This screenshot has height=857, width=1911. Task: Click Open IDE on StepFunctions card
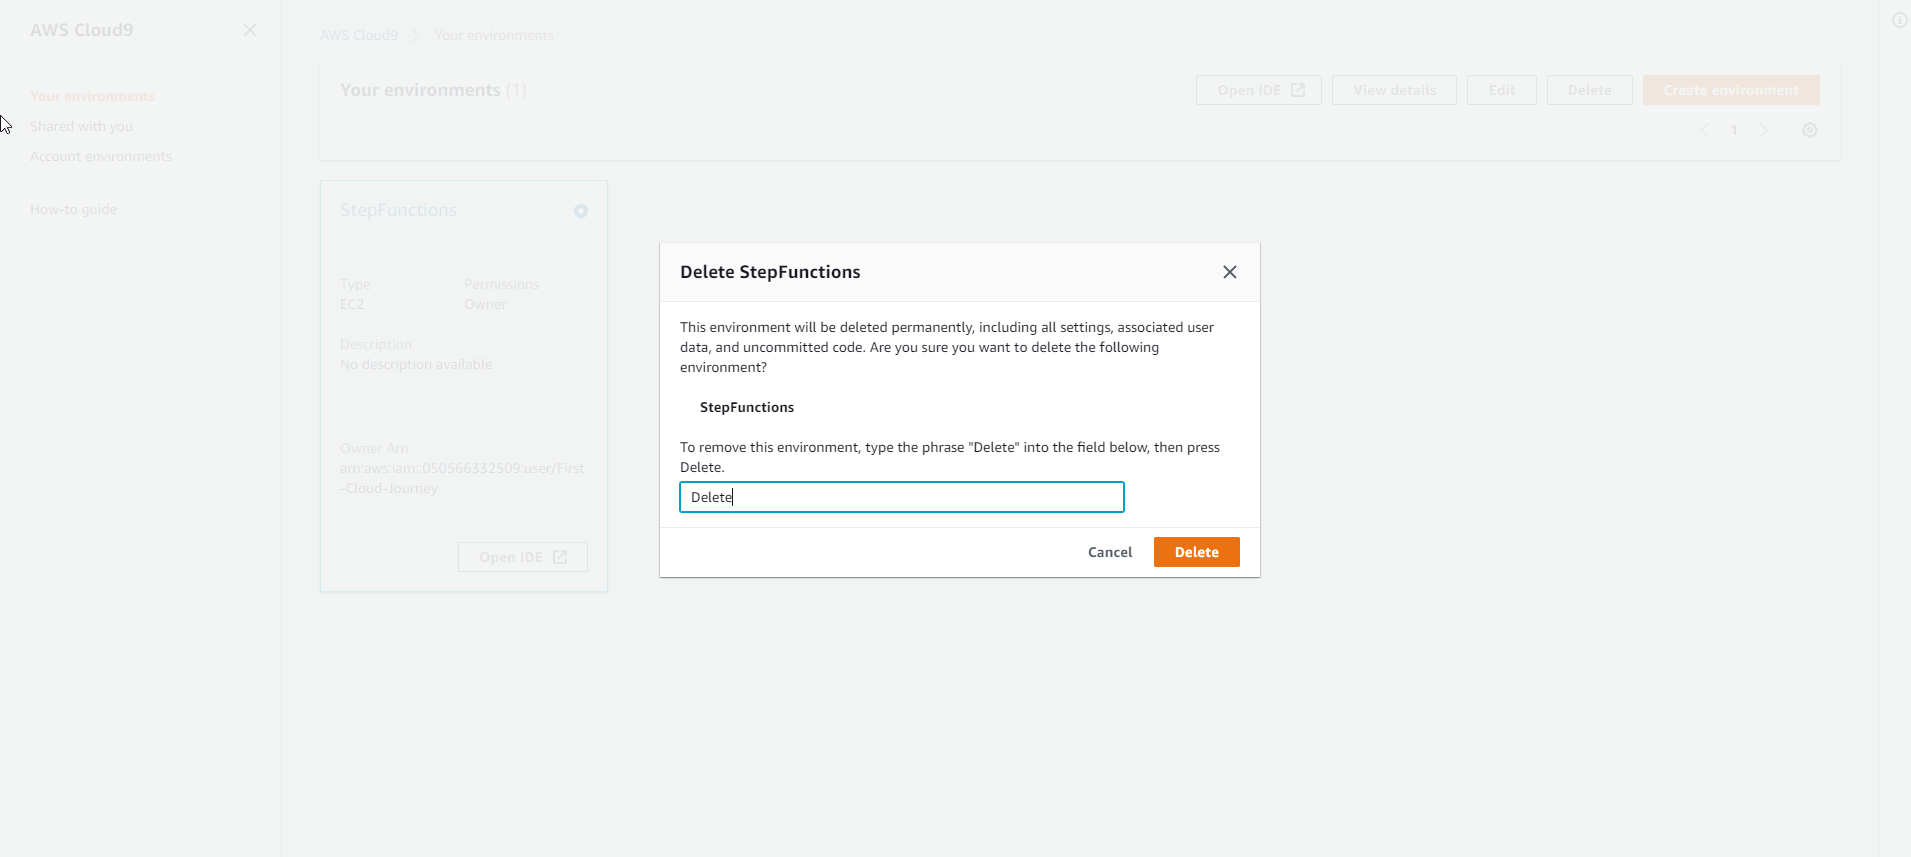pos(523,557)
